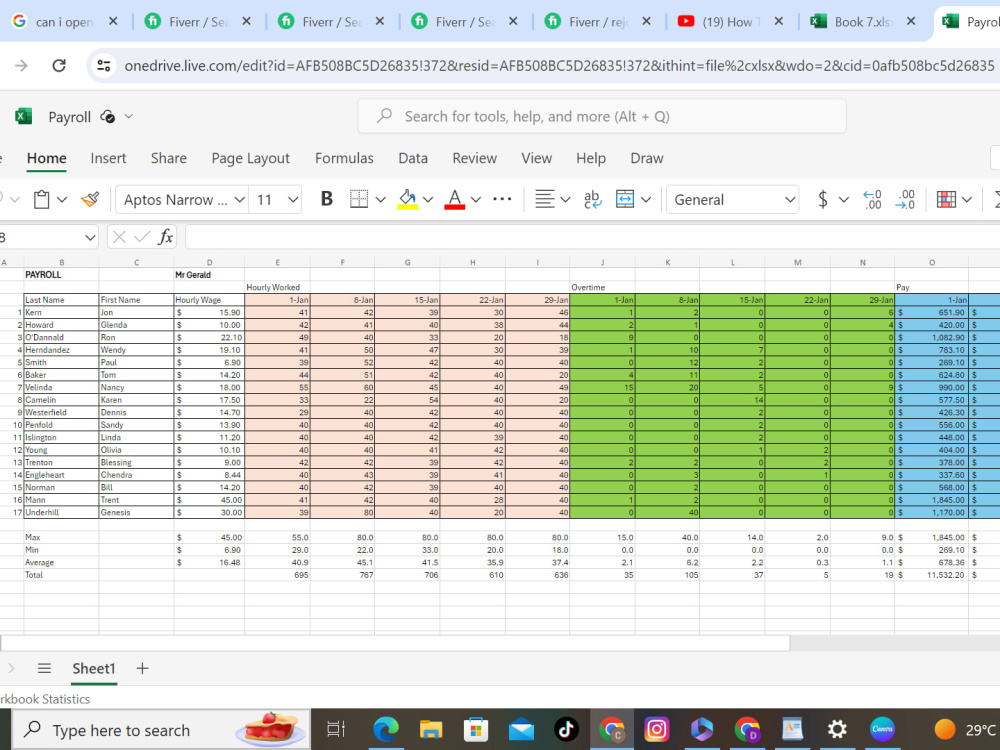Switch to Book 7.xlsx browser tab

pos(863,22)
